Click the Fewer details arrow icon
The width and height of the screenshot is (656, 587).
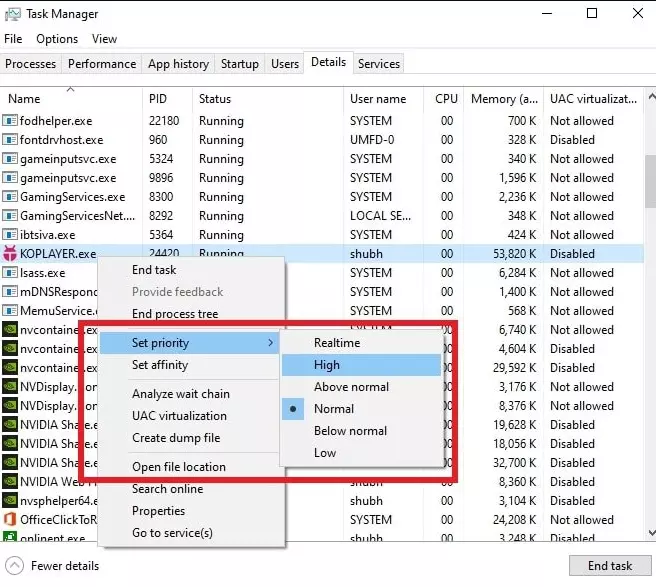(x=15, y=566)
